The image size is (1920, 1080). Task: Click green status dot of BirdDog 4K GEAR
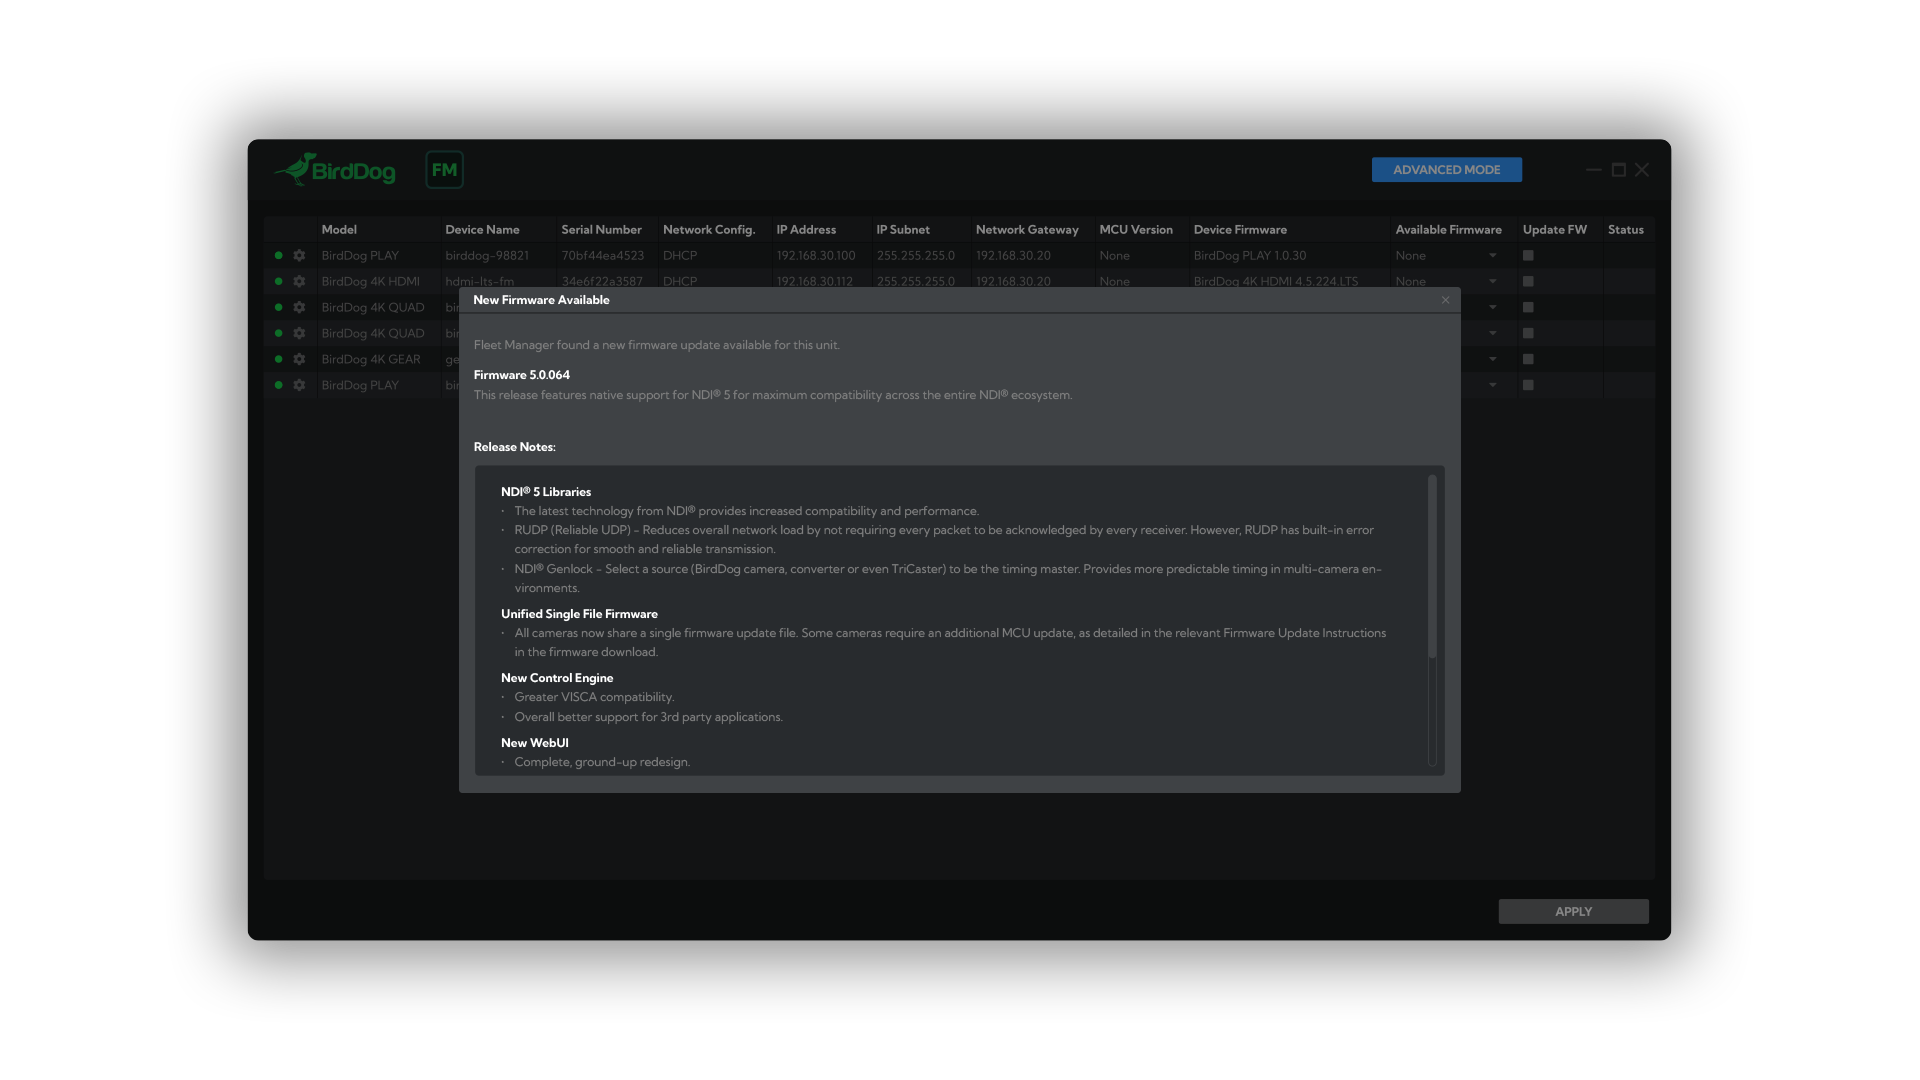pyautogui.click(x=279, y=359)
